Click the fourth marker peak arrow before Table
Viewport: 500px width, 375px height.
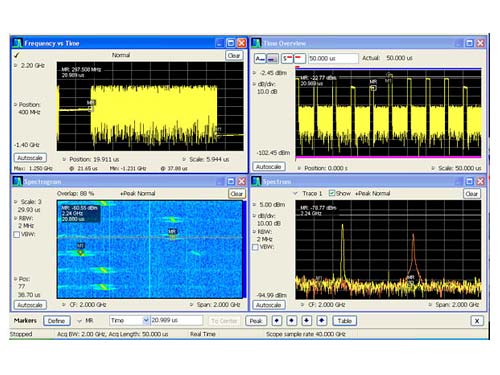tap(322, 321)
